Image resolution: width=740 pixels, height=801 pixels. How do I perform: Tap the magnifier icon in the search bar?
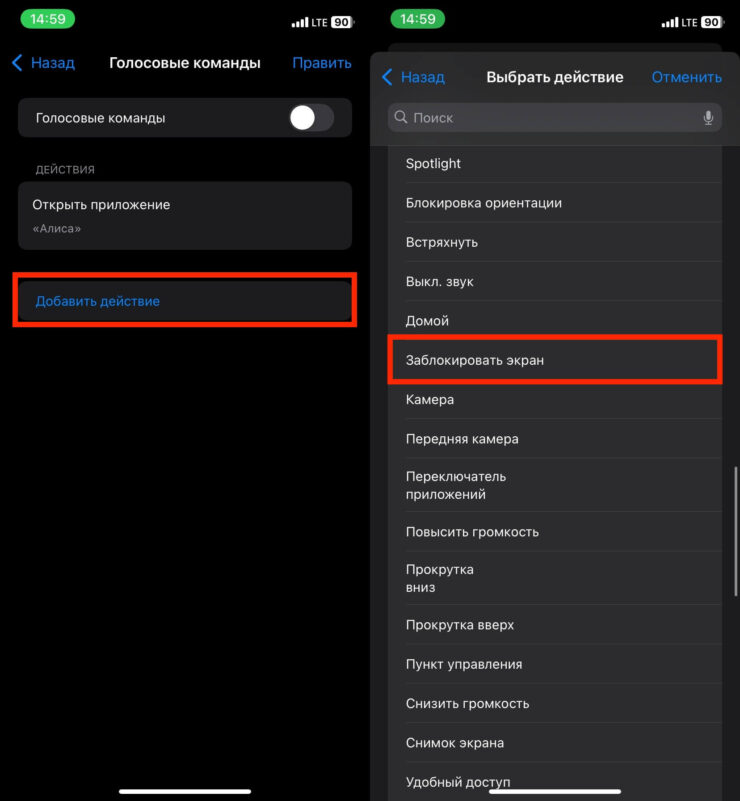coord(401,118)
